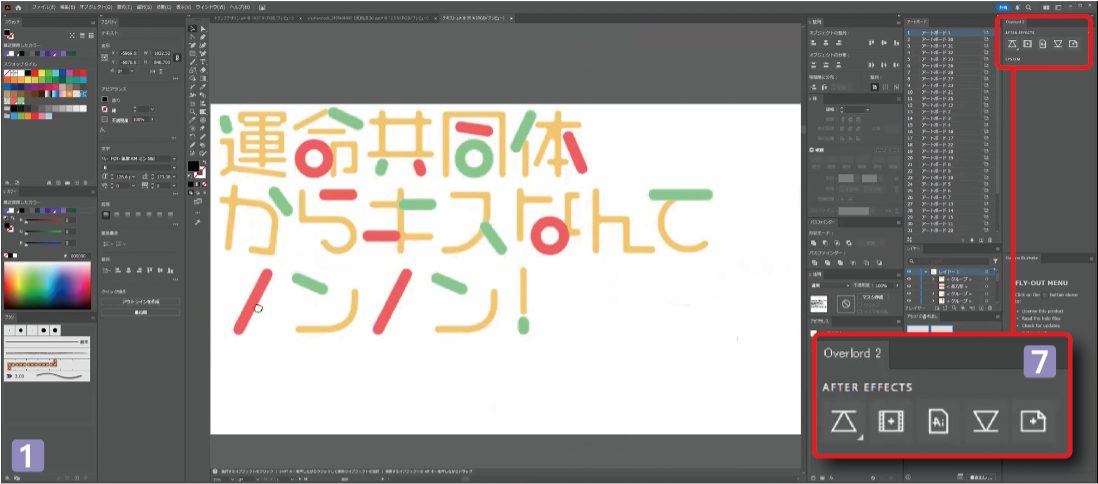Expand or collapse レイヤー 1 in Layers panel
1098x484 pixels.
[x=926, y=272]
